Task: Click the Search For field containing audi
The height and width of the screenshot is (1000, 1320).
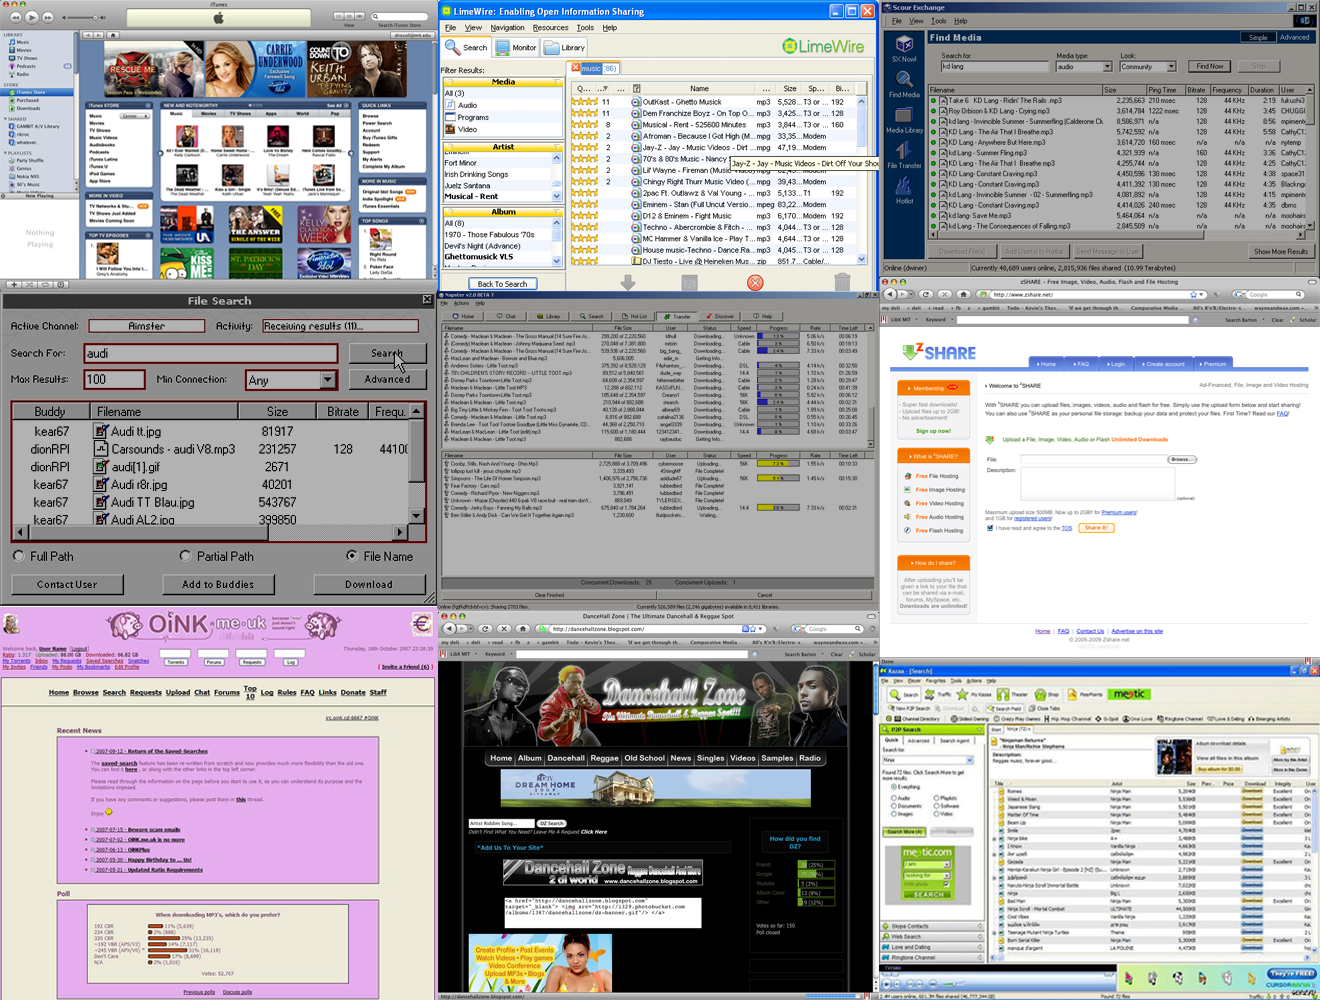Action: (x=212, y=353)
